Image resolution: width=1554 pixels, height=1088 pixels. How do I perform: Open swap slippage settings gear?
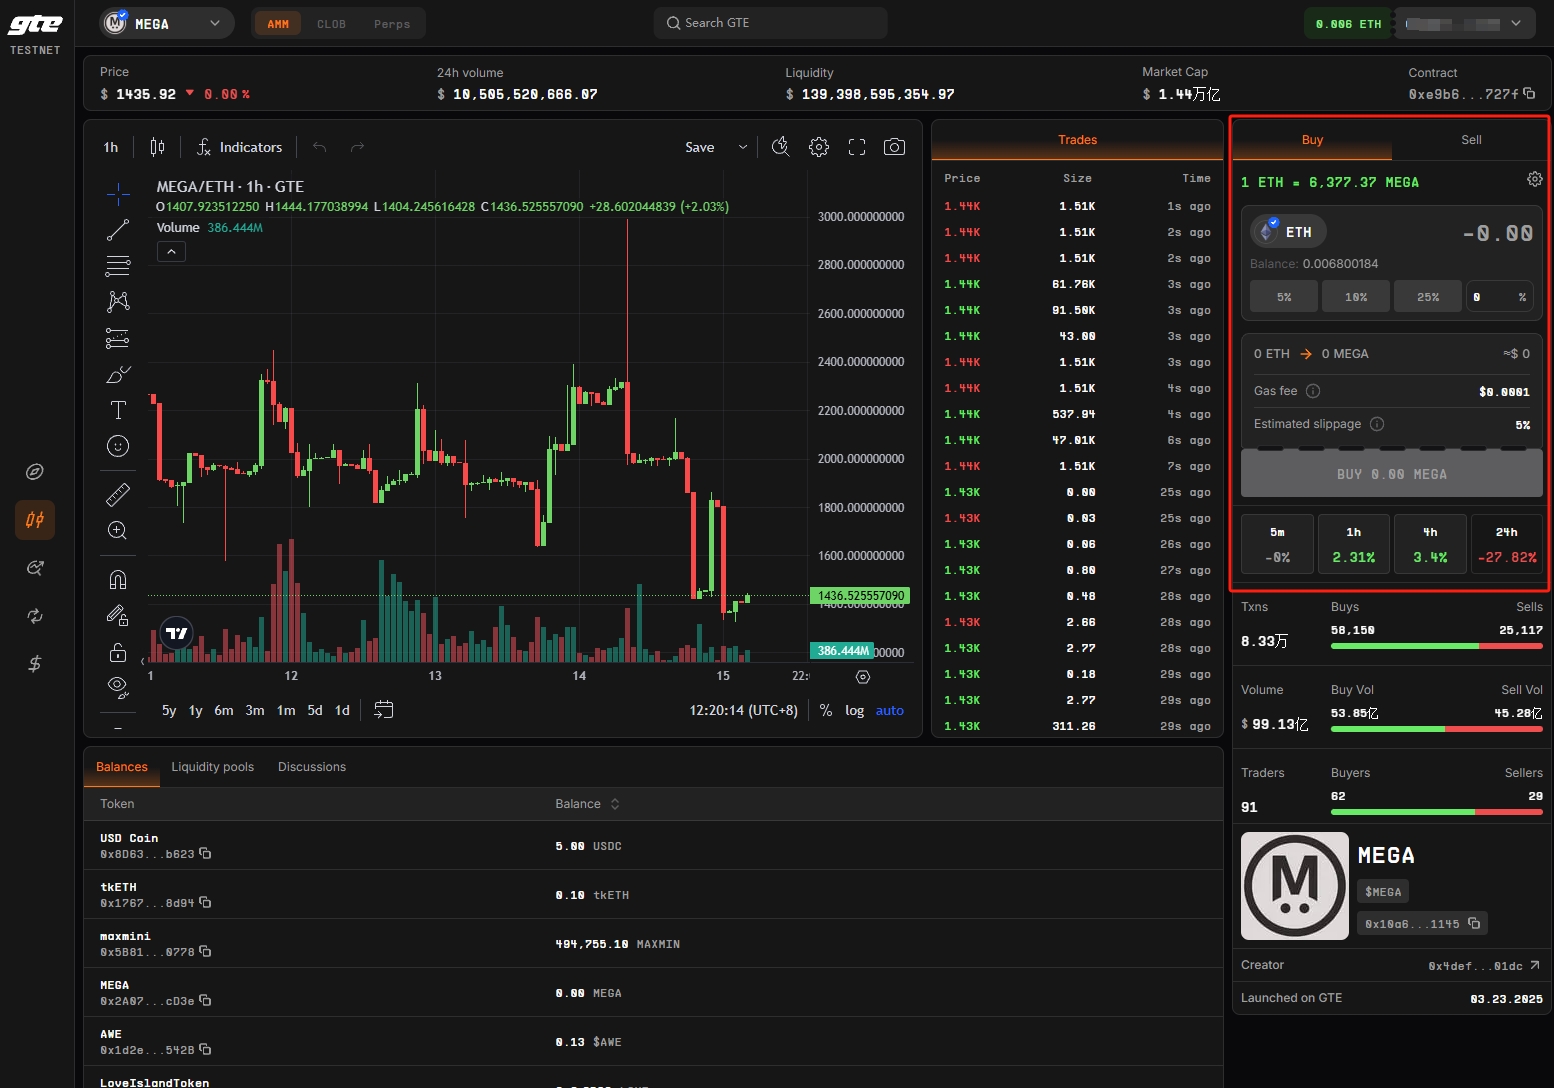1534,179
